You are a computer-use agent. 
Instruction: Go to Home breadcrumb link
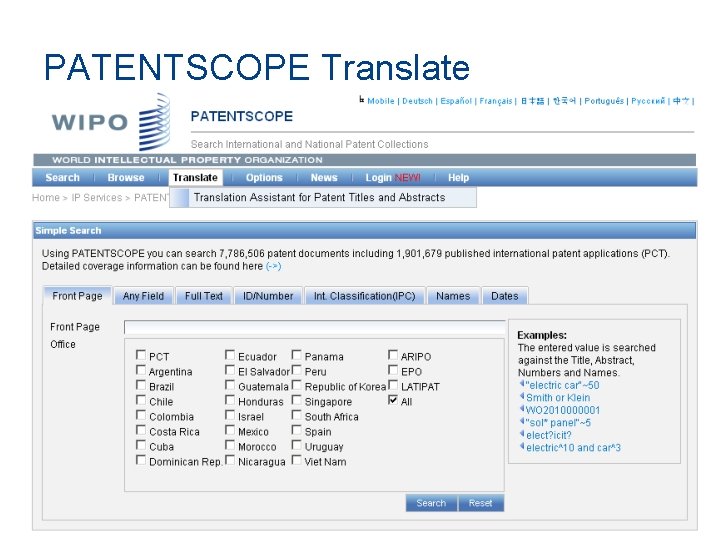coord(46,197)
